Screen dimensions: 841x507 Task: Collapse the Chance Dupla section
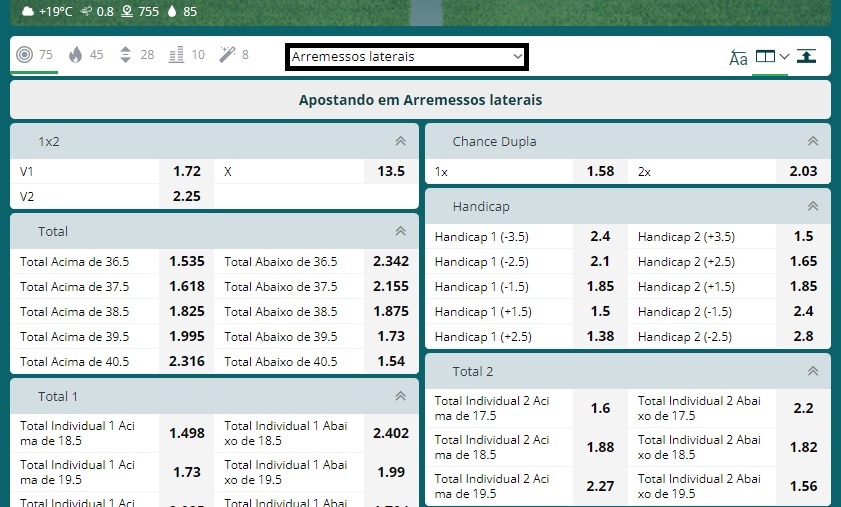tap(812, 142)
